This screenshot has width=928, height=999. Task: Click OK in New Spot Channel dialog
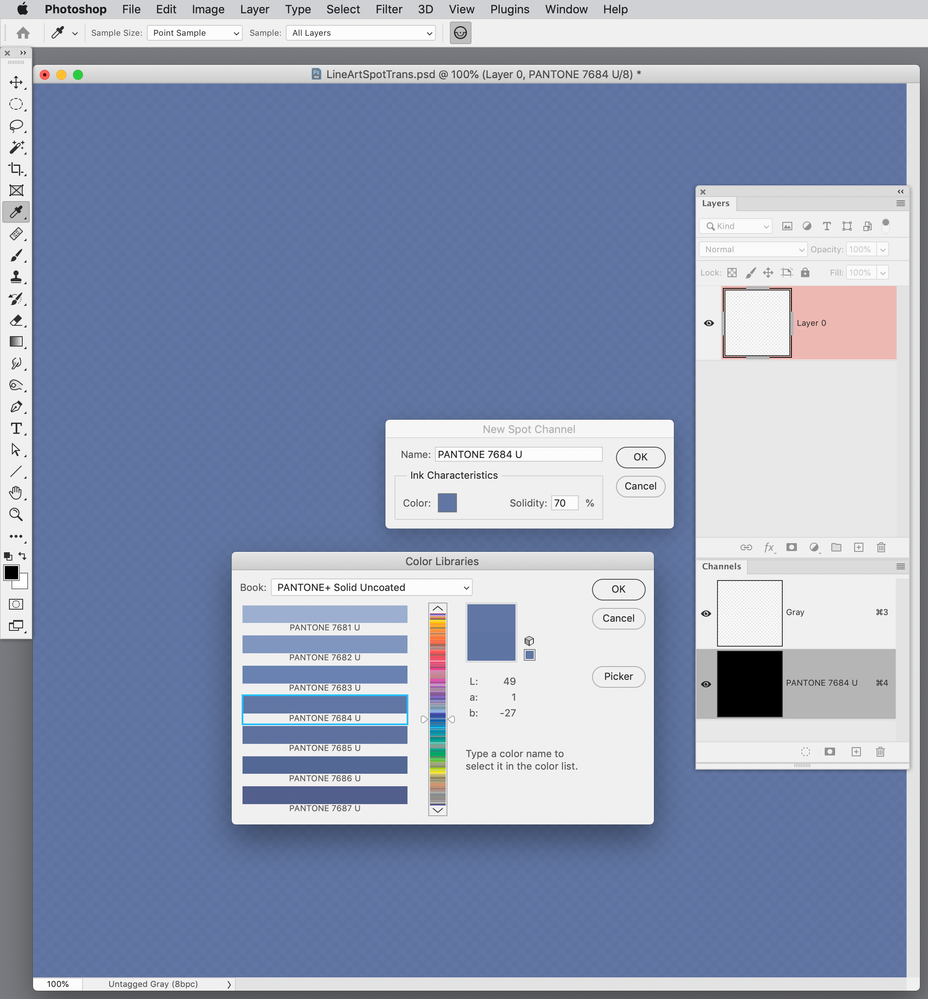tap(640, 457)
